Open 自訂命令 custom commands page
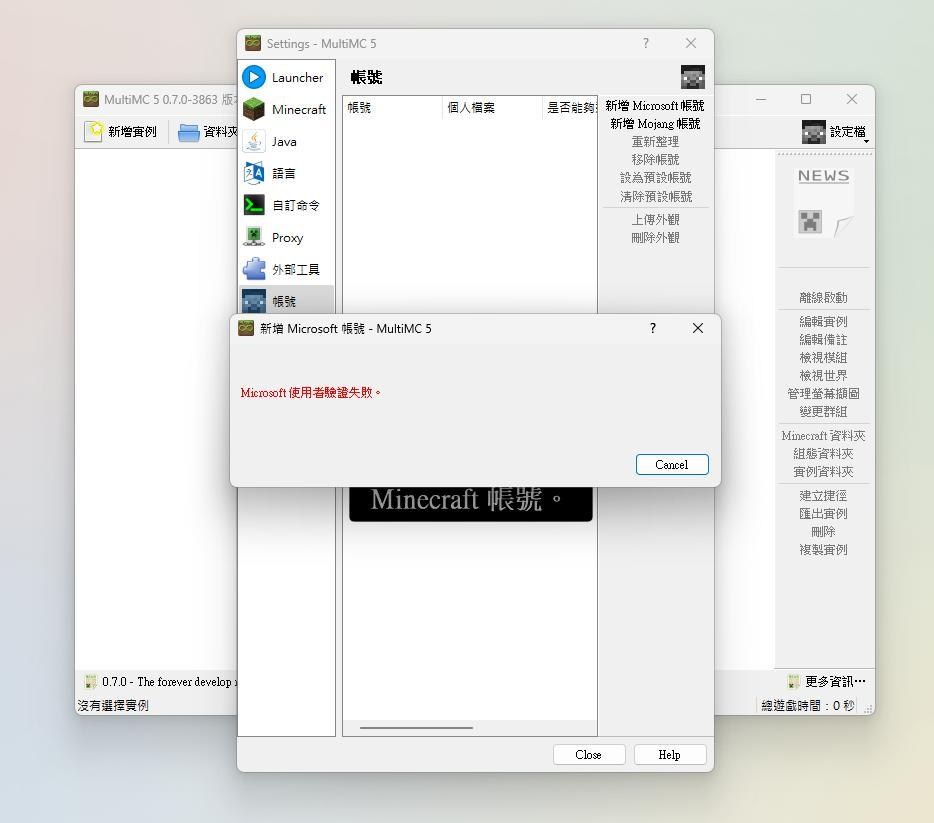The height and width of the screenshot is (823, 934). pos(287,205)
